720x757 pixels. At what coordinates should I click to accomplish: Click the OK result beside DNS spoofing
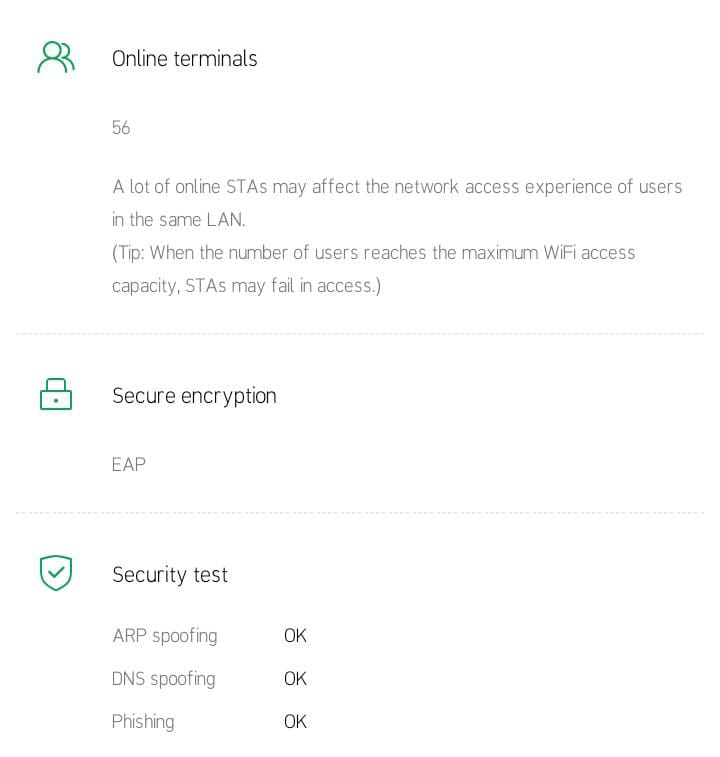coord(295,679)
